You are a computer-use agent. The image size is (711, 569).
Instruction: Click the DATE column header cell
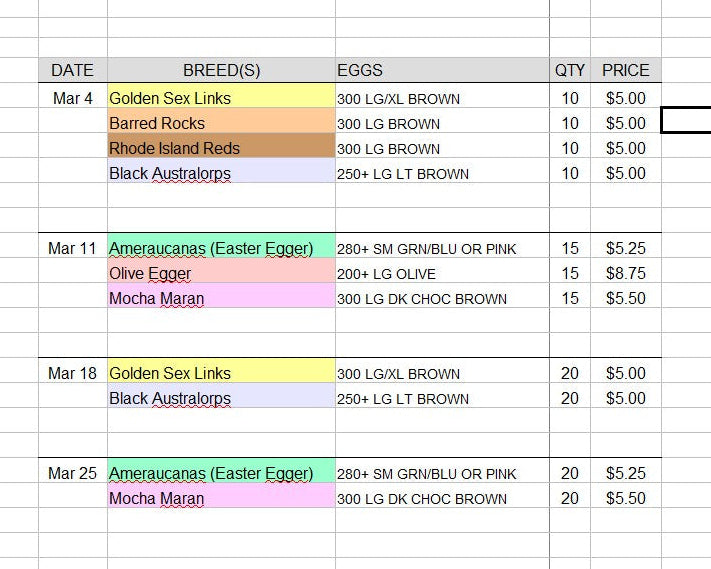click(x=72, y=70)
